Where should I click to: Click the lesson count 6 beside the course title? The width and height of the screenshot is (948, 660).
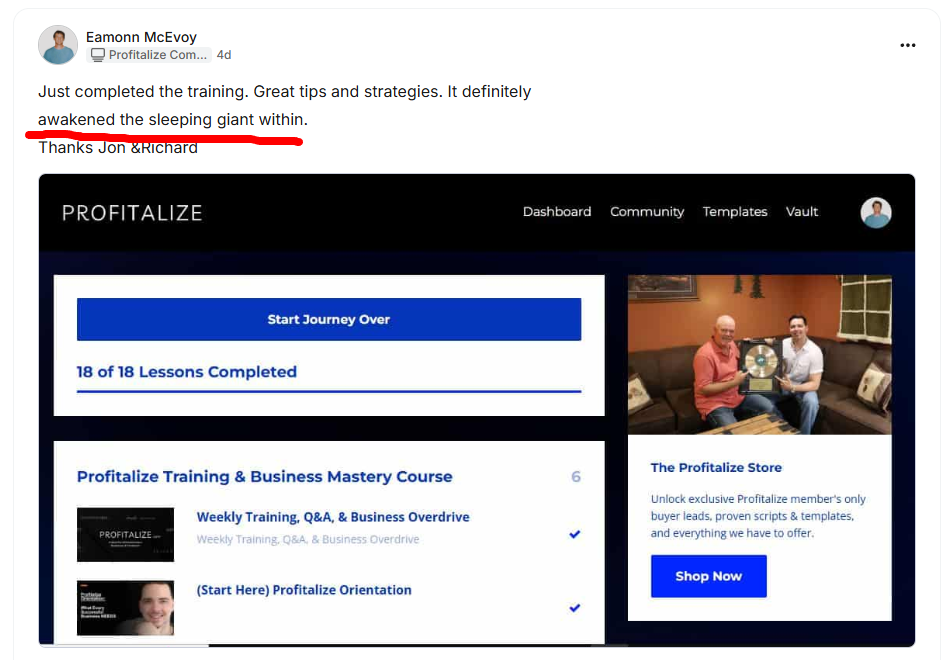click(576, 477)
